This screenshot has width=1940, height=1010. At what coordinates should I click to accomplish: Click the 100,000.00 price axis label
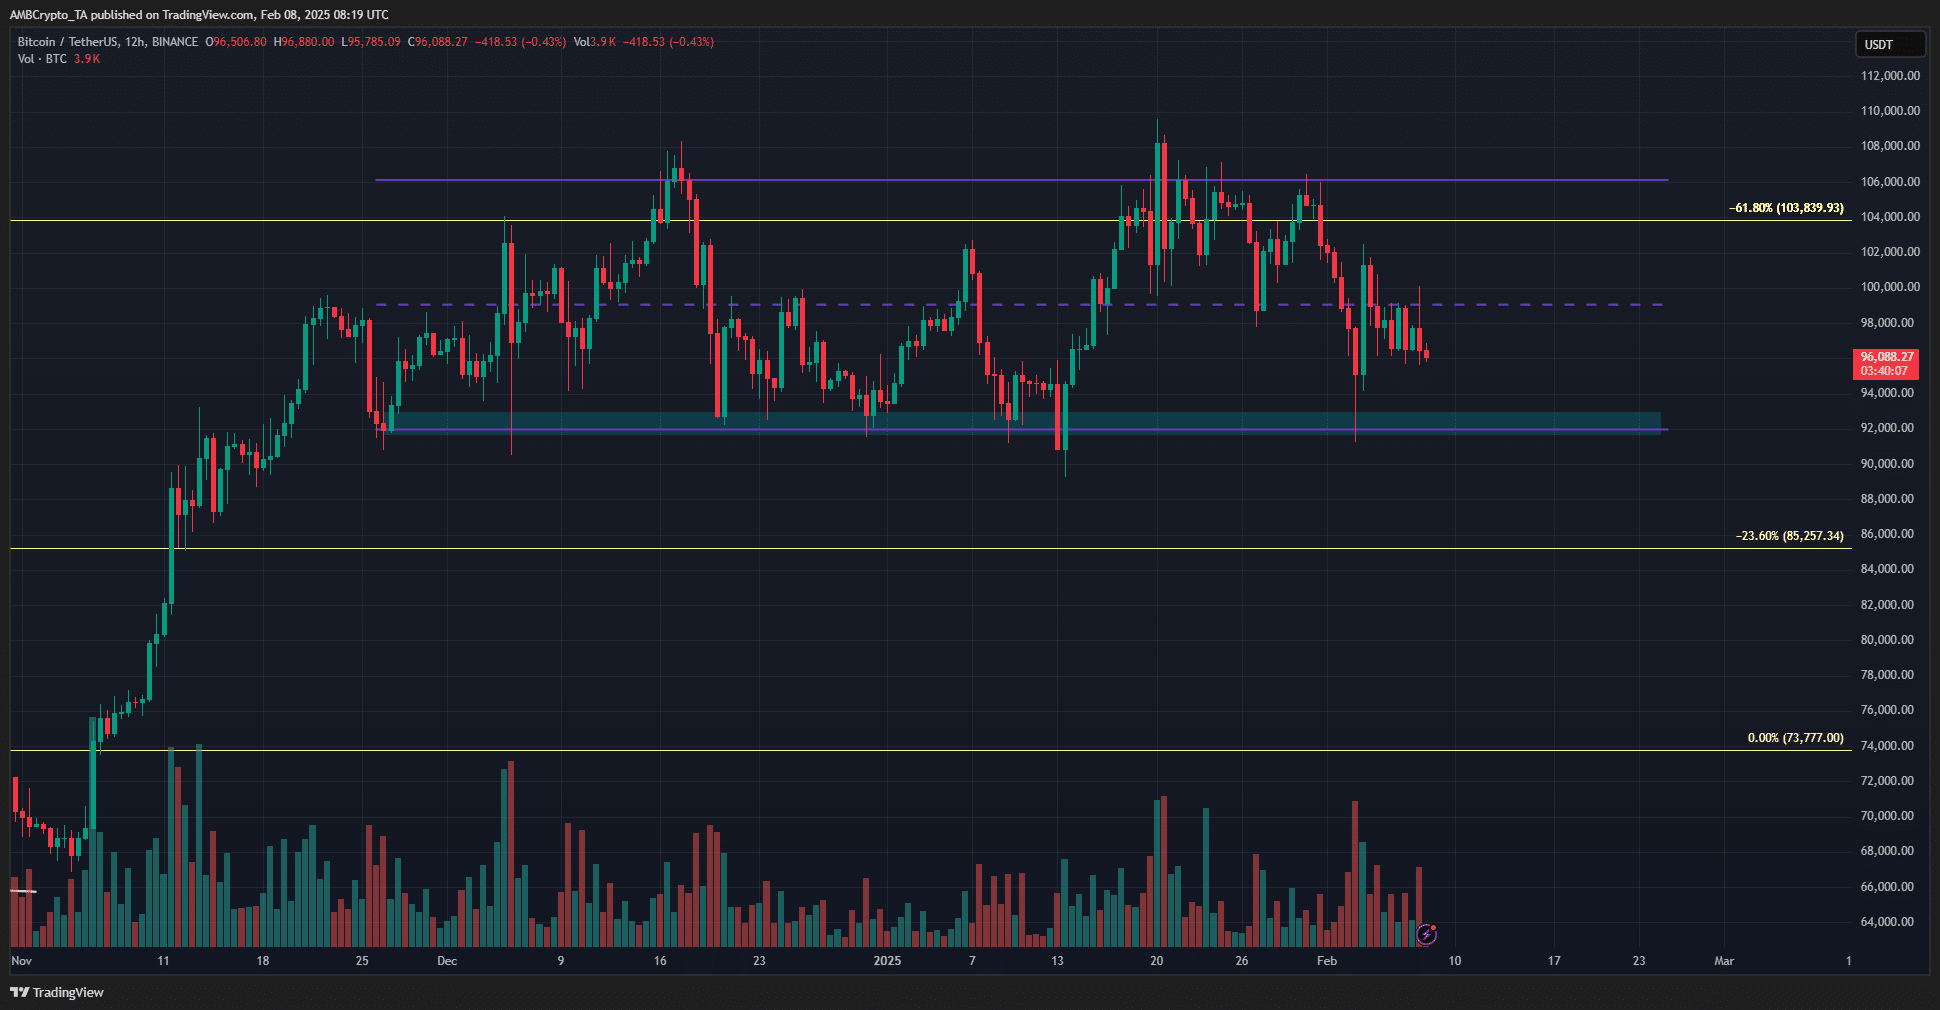coord(1889,287)
